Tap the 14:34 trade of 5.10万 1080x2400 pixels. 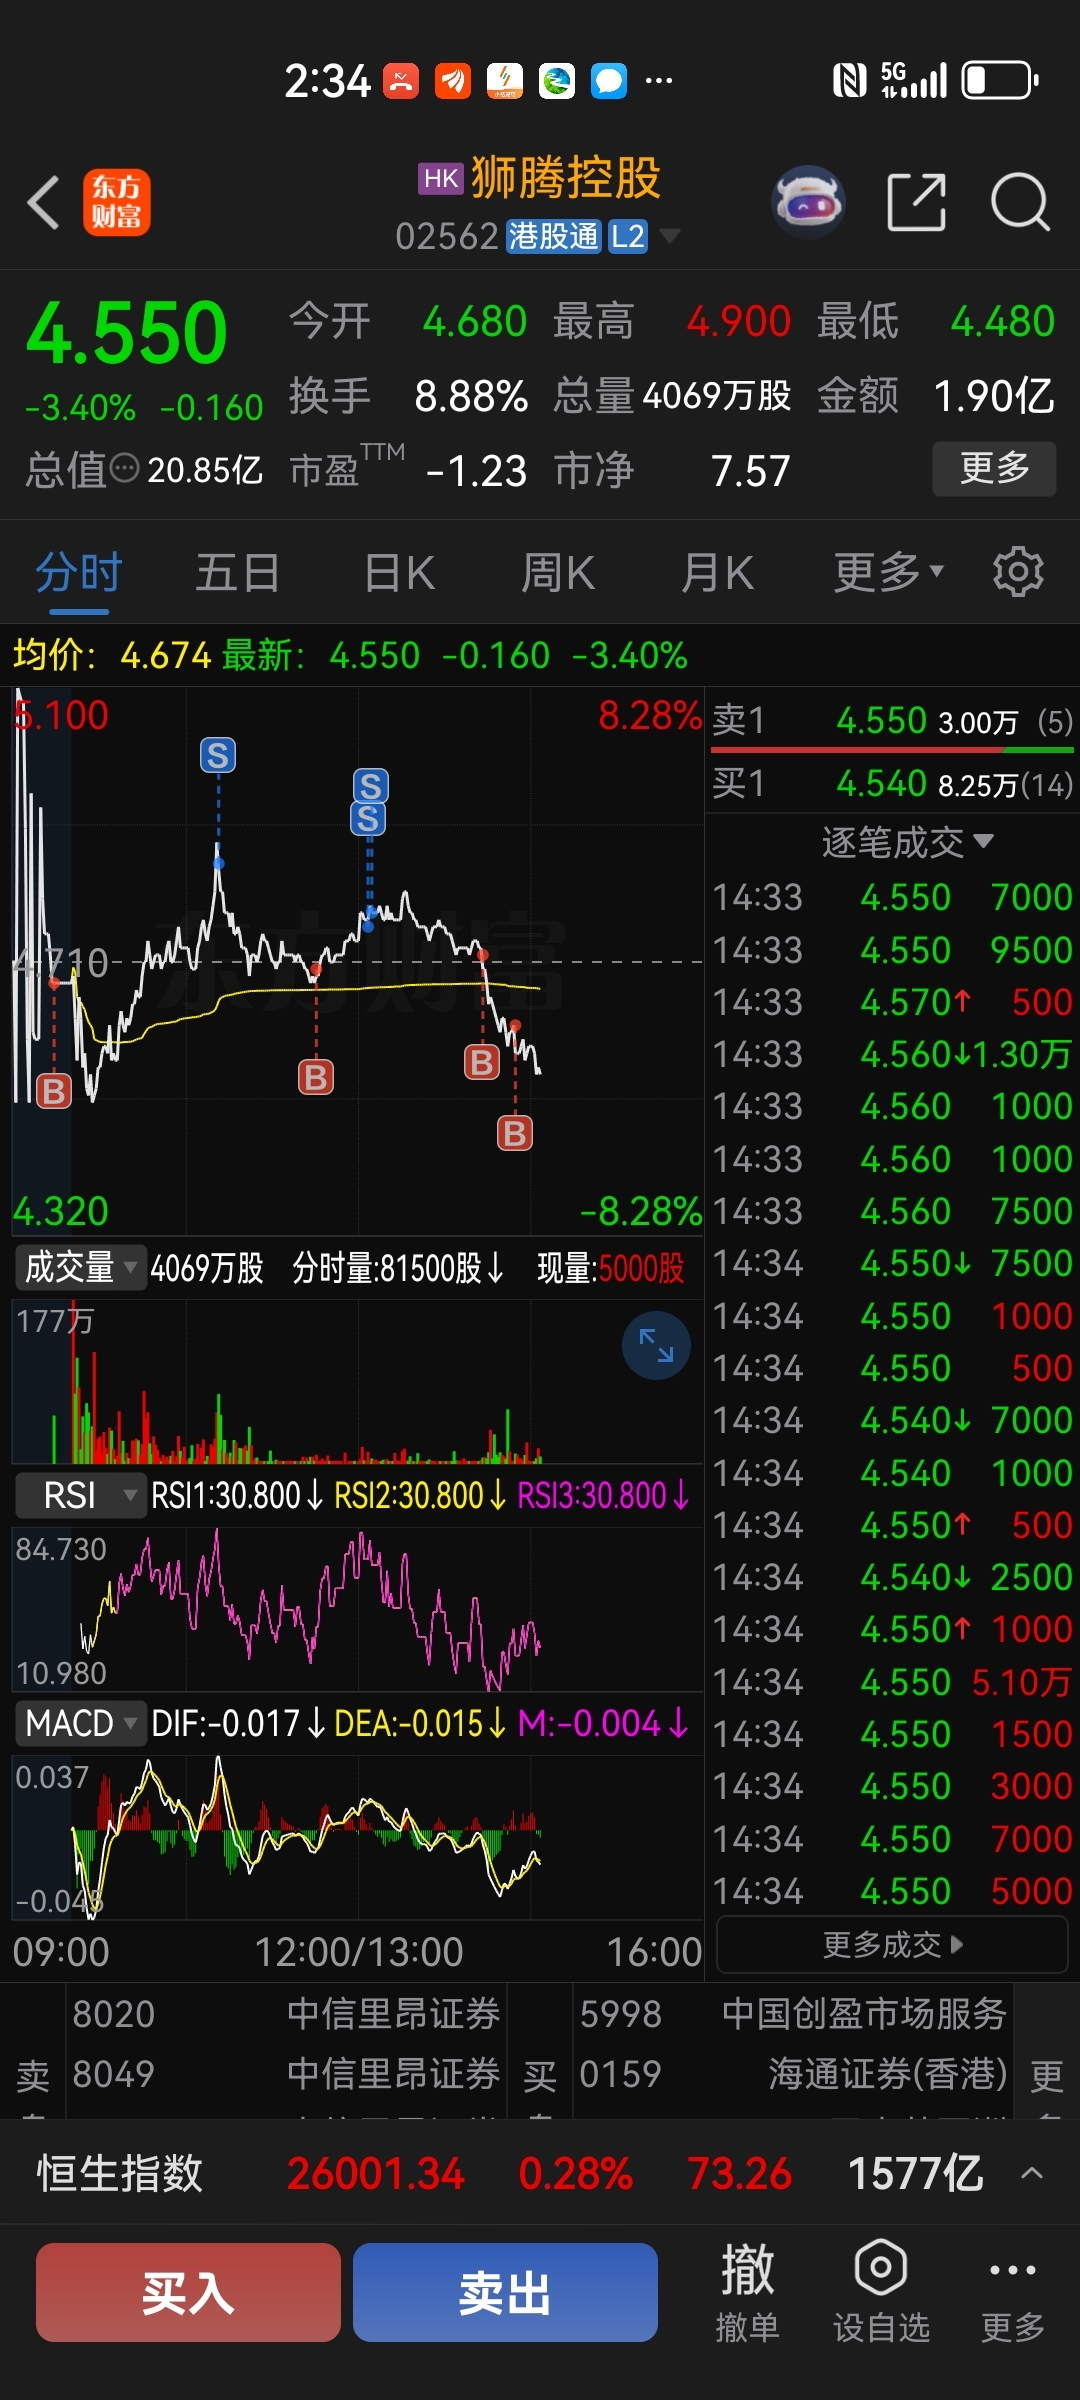(892, 1682)
